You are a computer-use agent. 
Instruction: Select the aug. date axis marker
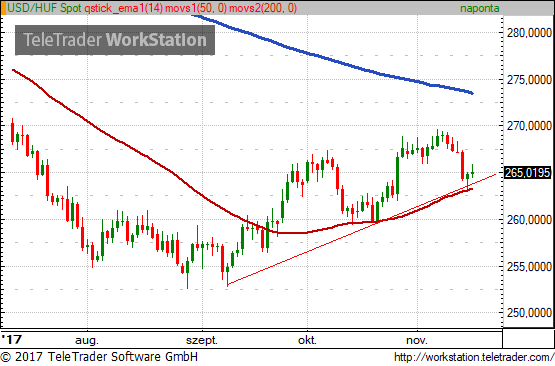click(87, 341)
